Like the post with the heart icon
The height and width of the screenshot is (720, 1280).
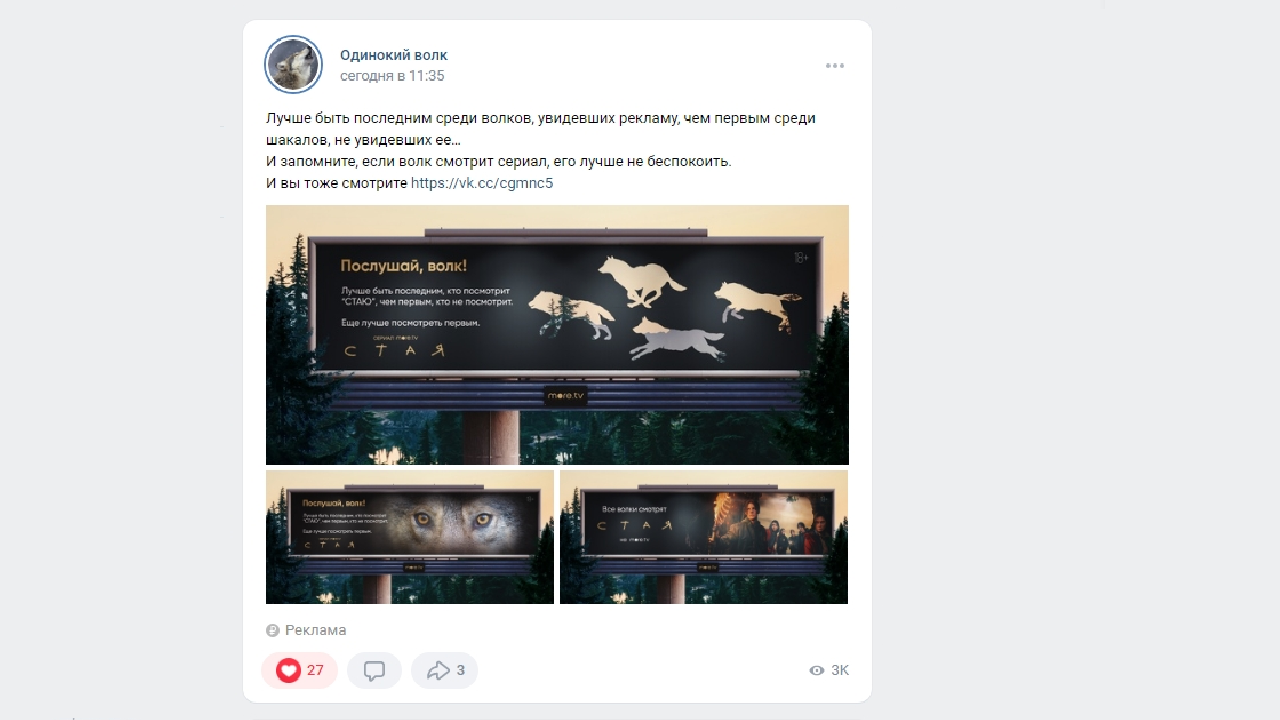coord(289,670)
